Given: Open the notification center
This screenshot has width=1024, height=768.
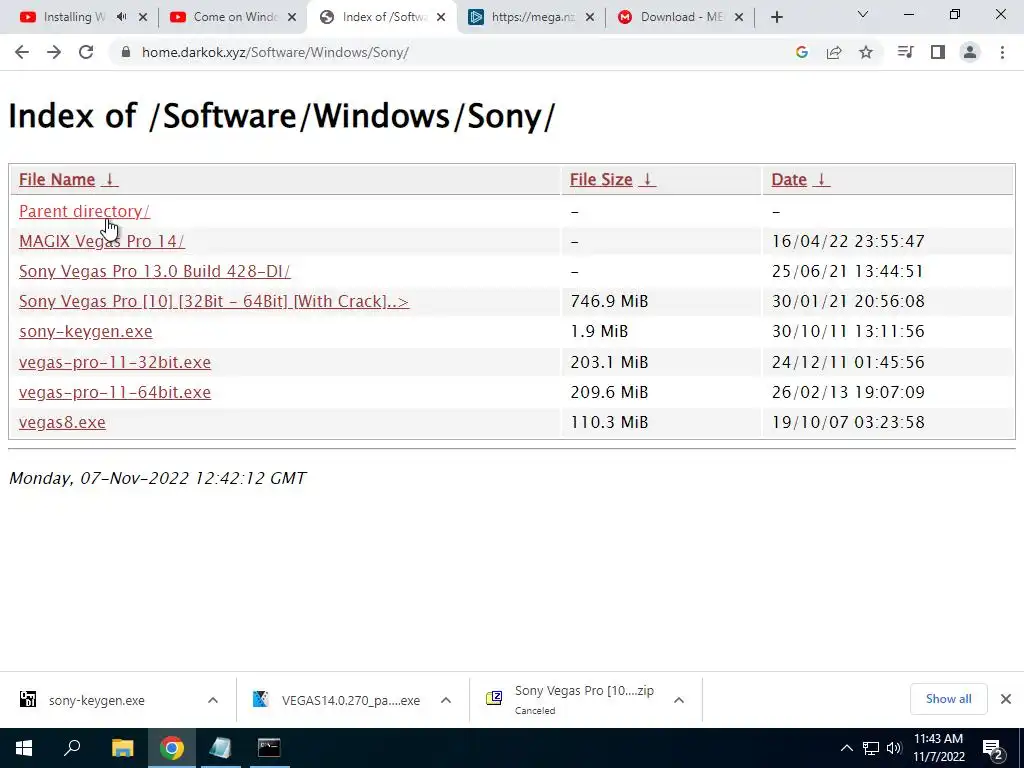Looking at the screenshot, I should tap(993, 749).
